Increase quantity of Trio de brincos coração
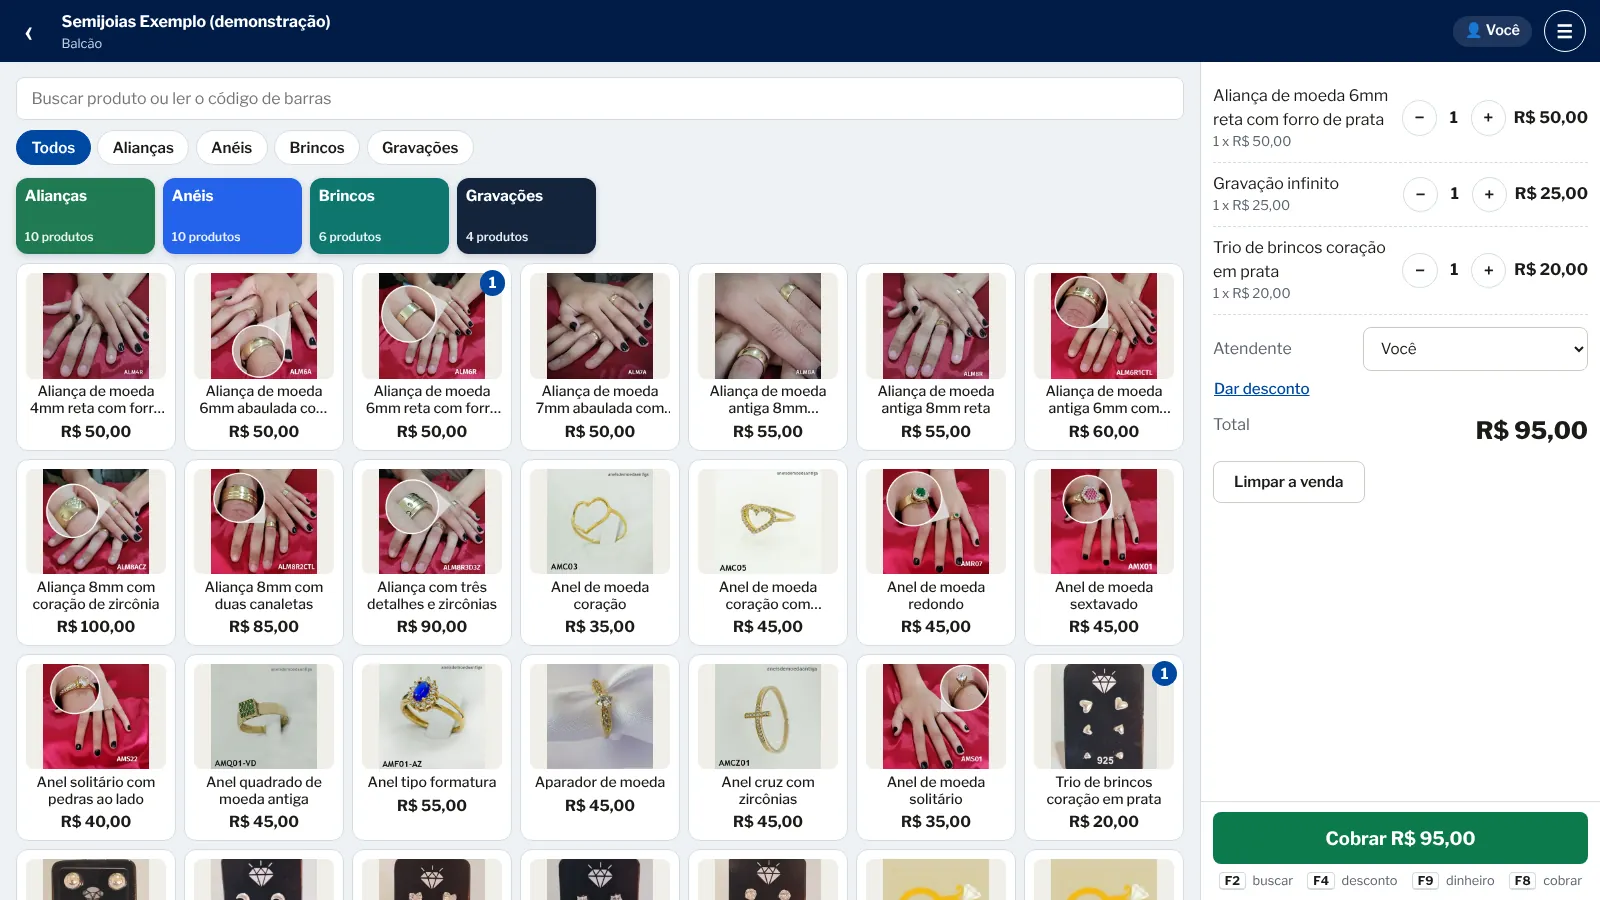 click(1488, 270)
